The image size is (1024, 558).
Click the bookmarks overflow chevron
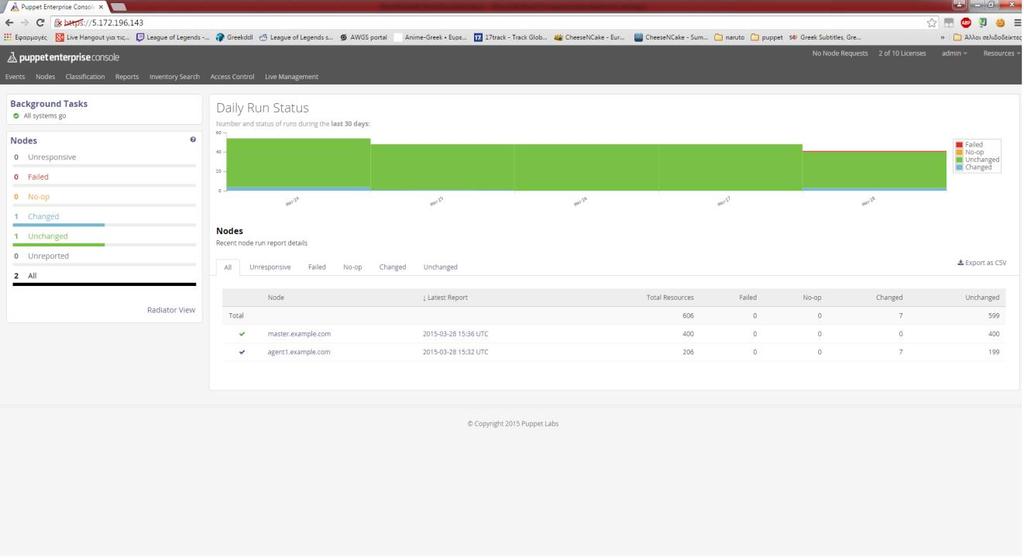(942, 37)
